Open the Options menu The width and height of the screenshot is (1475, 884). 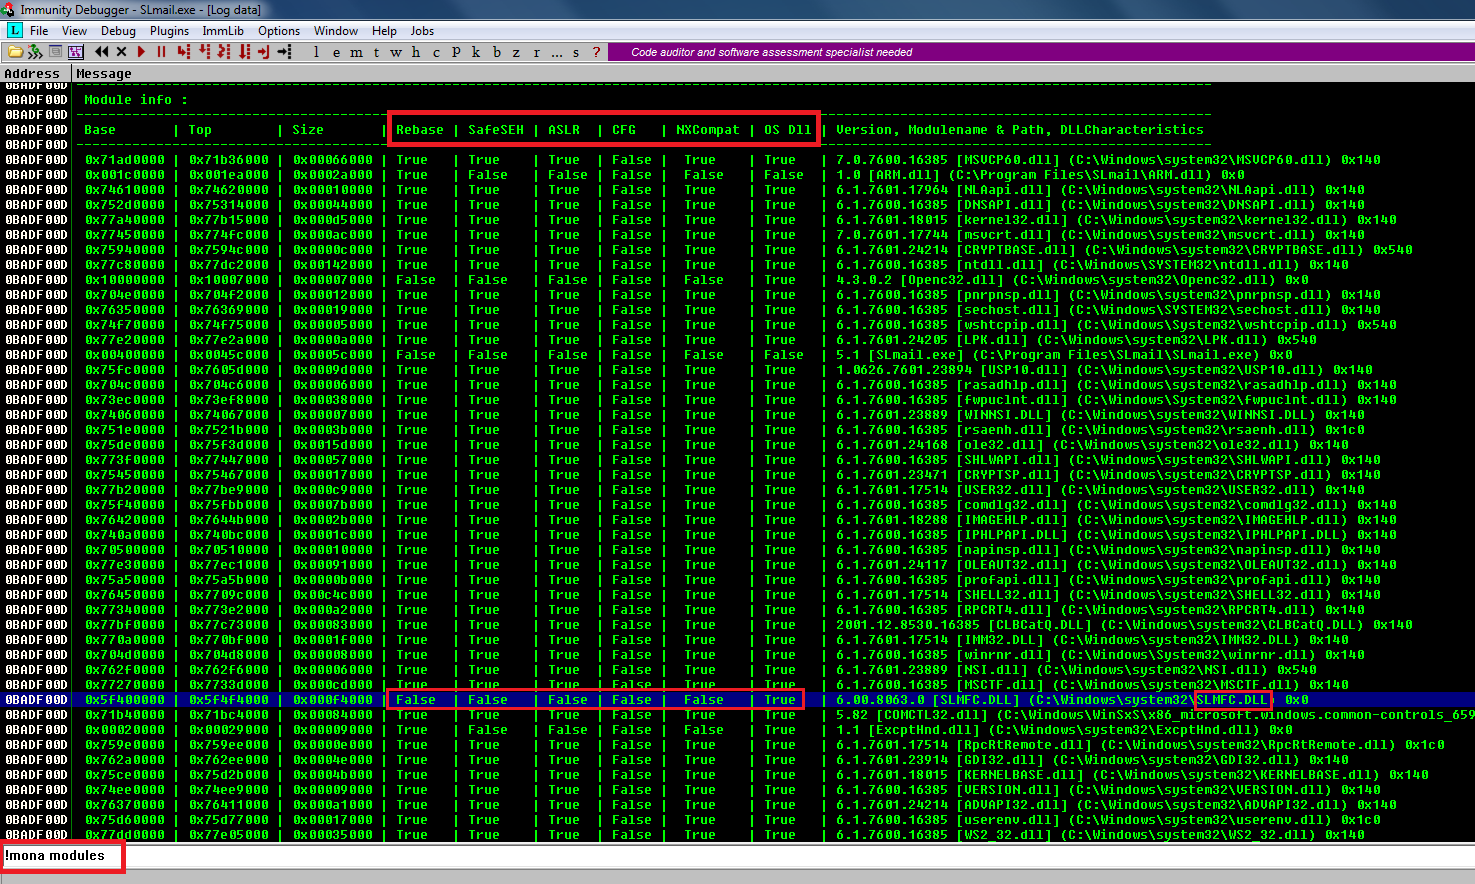pyautogui.click(x=279, y=31)
